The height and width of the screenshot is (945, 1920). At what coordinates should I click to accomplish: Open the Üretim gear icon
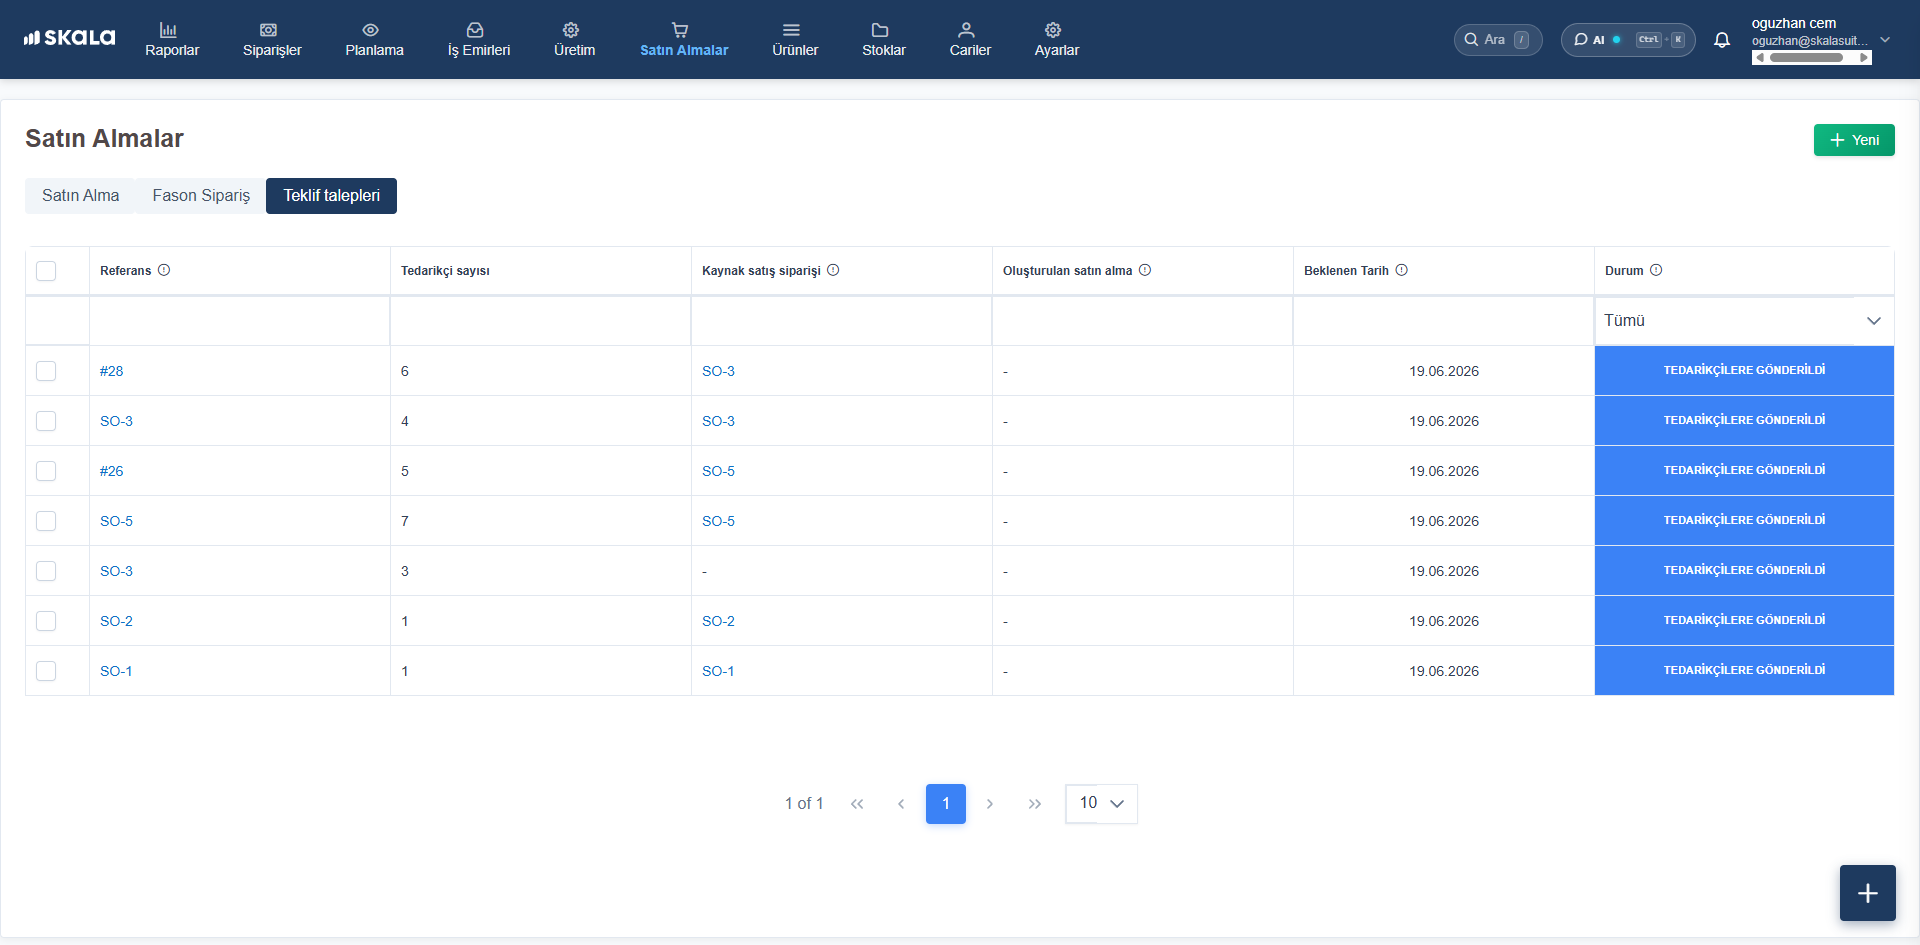point(571,30)
